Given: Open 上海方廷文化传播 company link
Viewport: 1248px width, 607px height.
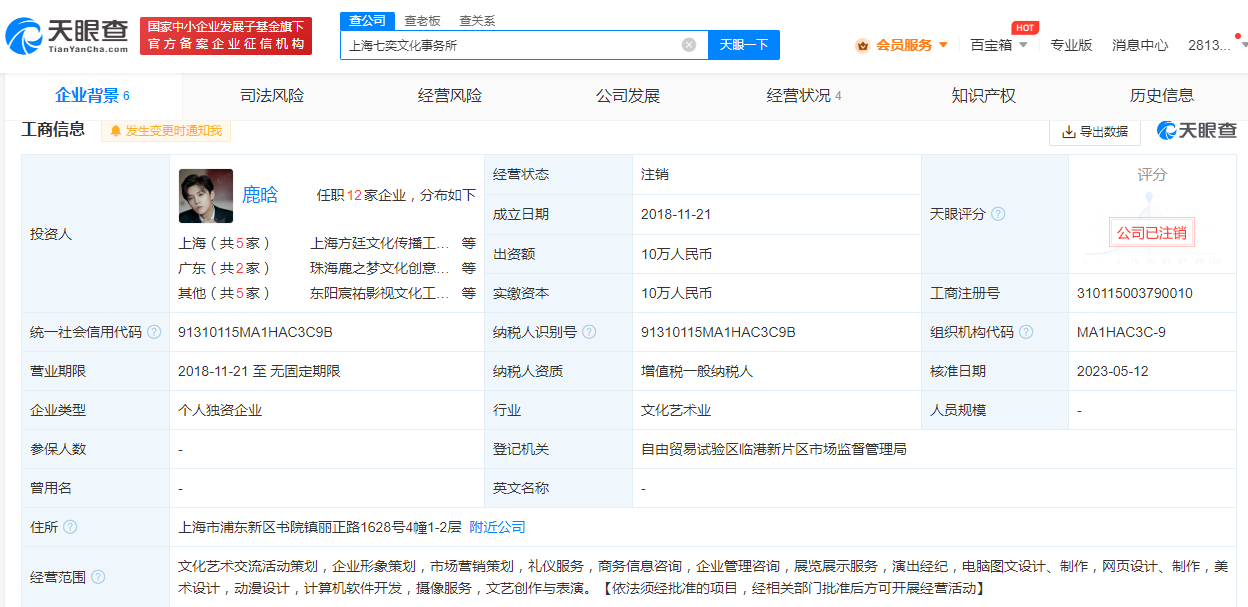Looking at the screenshot, I should click(380, 243).
